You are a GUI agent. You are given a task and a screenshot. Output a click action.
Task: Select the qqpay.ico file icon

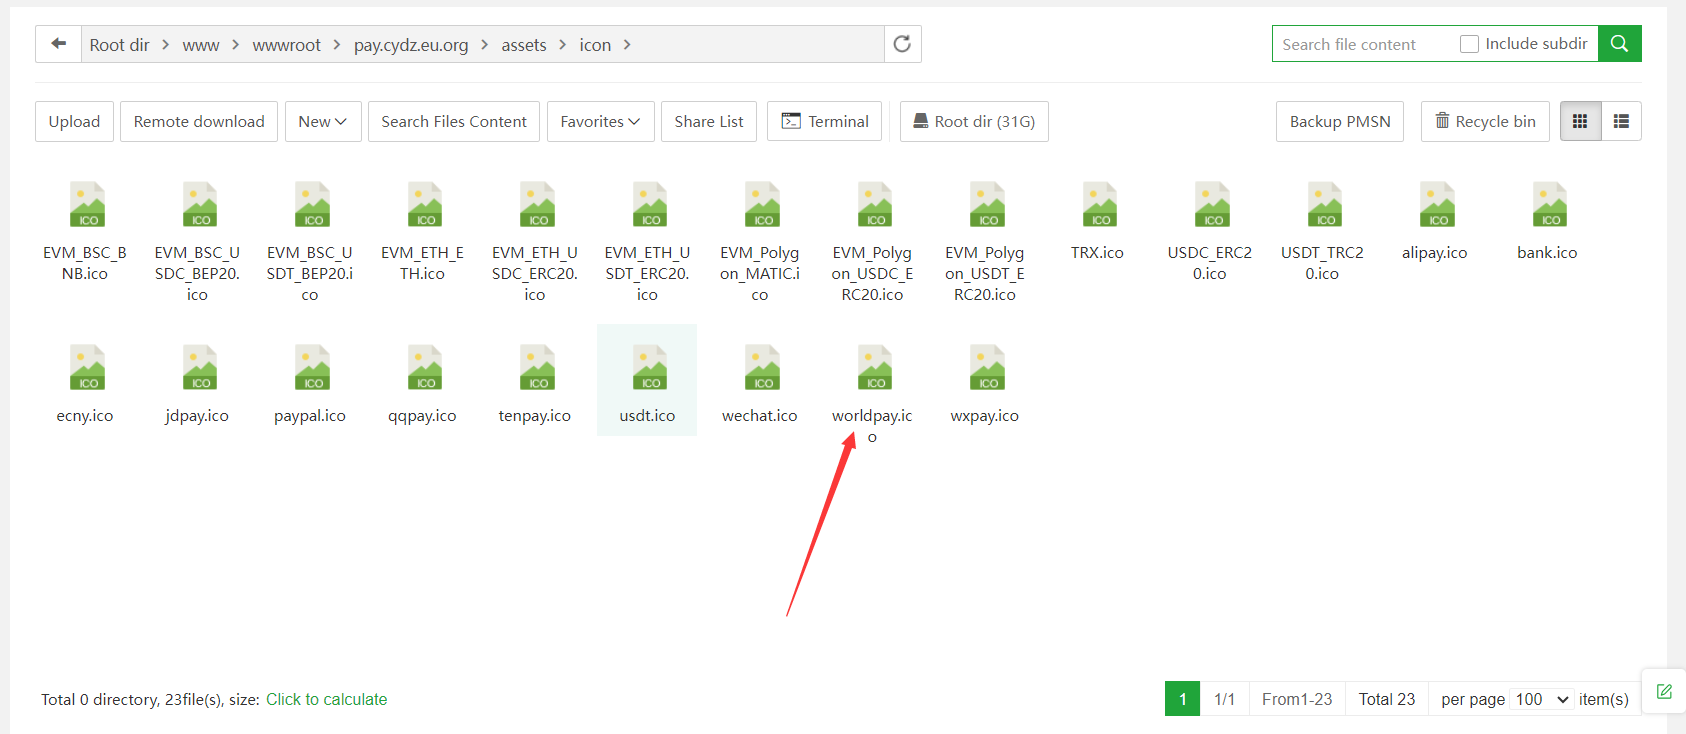pyautogui.click(x=423, y=368)
